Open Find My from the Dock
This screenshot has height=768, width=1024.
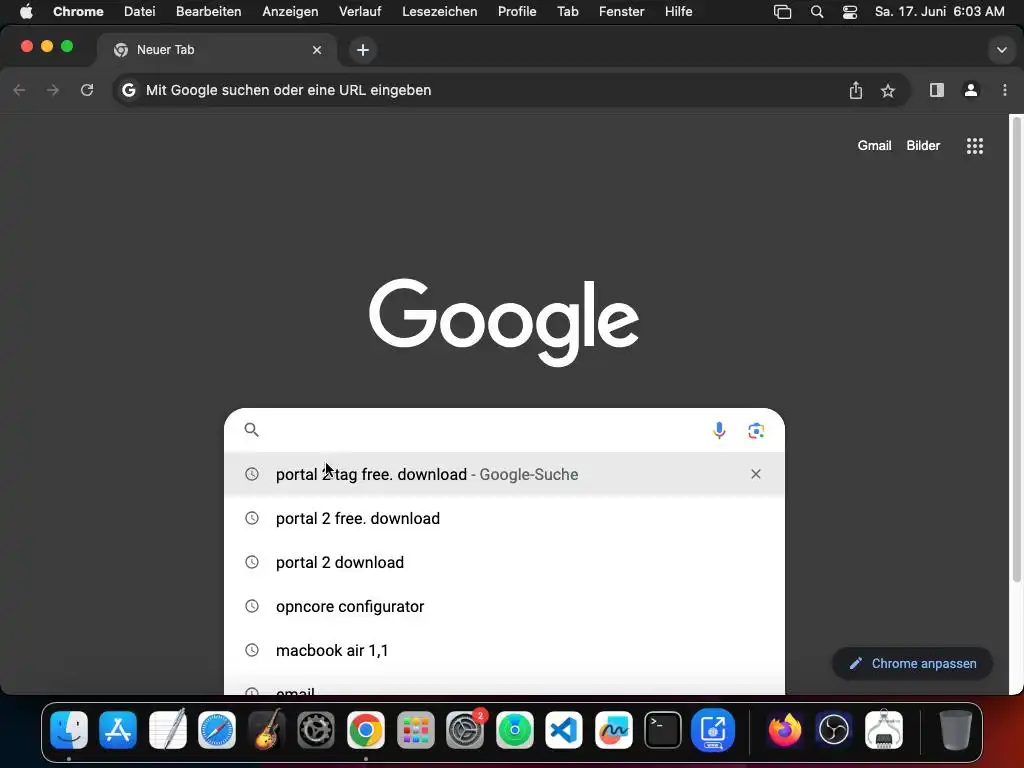[515, 729]
